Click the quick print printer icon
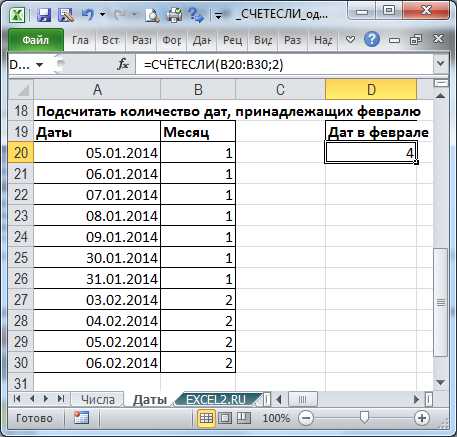The height and width of the screenshot is (437, 457). click(x=174, y=15)
